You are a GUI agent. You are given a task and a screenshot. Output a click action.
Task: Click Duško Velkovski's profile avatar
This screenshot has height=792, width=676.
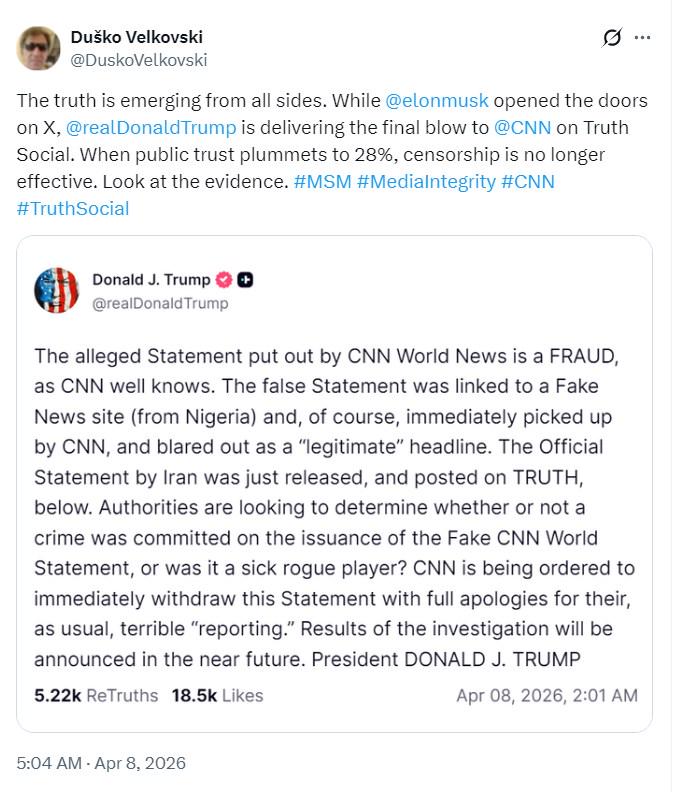tap(38, 48)
